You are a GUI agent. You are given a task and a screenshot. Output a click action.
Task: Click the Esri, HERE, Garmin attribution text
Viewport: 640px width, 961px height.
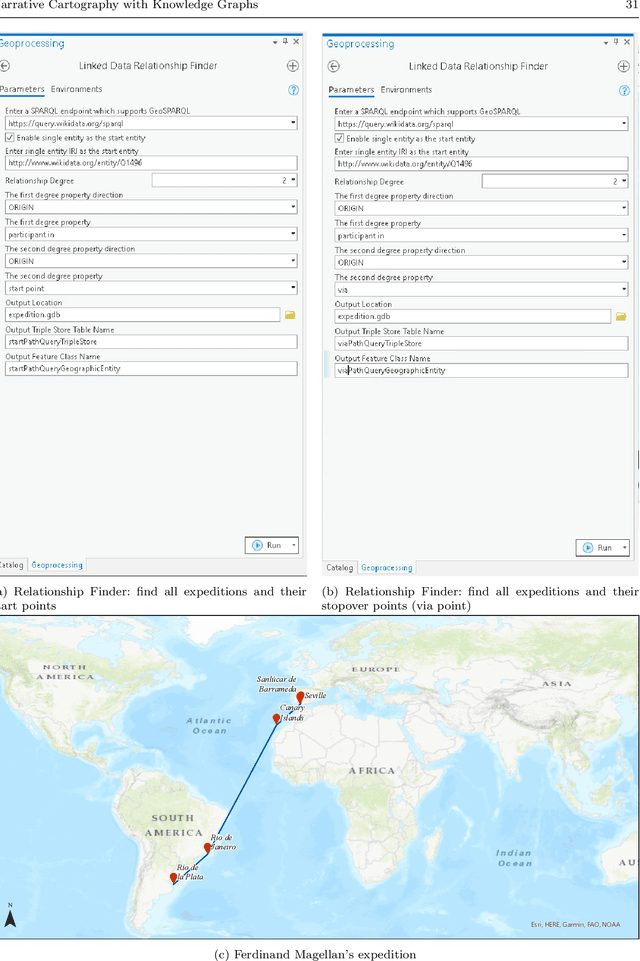[x=575, y=924]
